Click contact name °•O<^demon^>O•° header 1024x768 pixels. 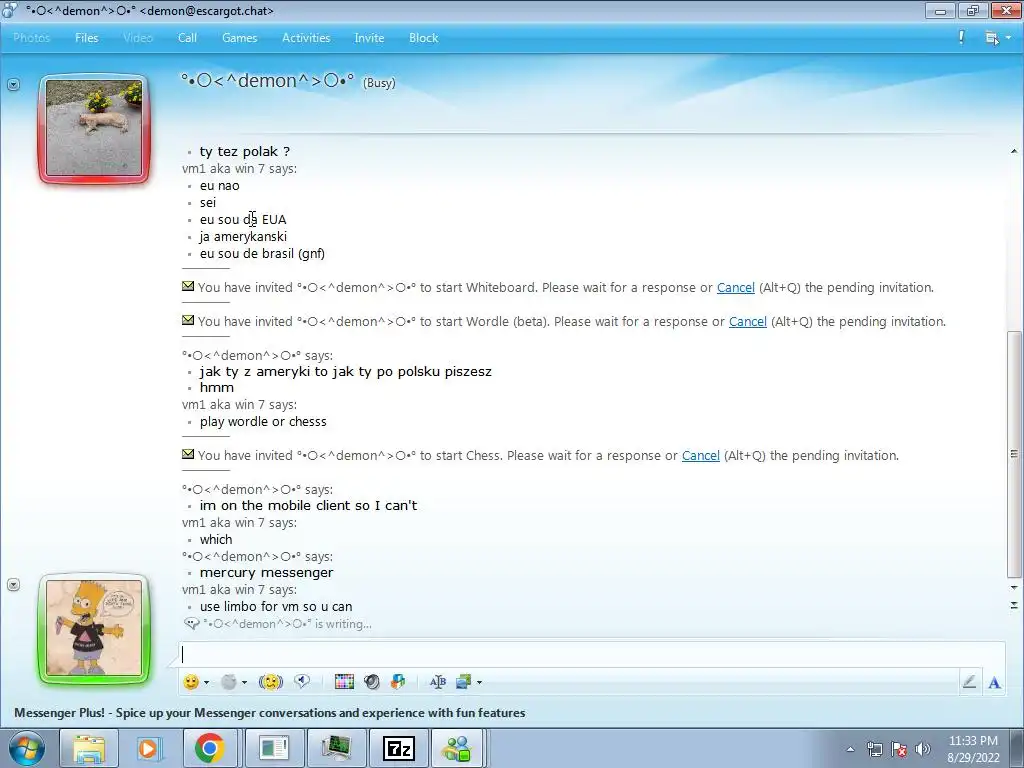click(268, 81)
